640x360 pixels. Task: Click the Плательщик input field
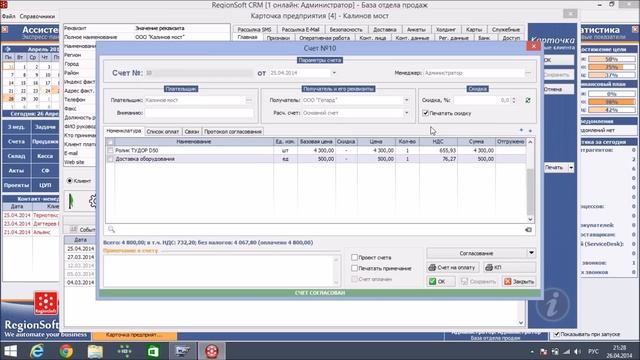195,100
